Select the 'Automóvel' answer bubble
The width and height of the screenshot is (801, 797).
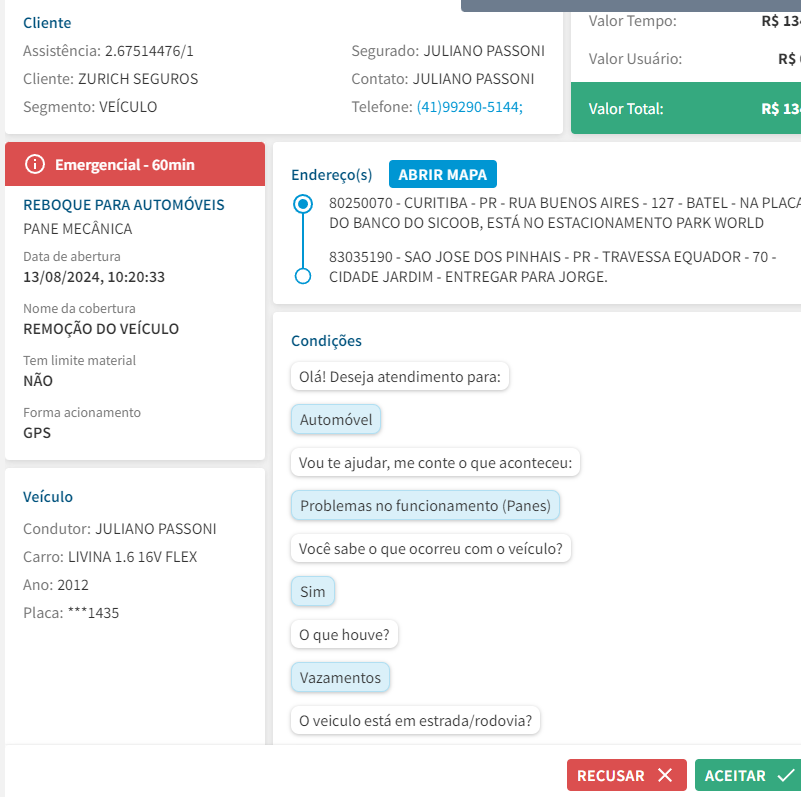(x=336, y=420)
